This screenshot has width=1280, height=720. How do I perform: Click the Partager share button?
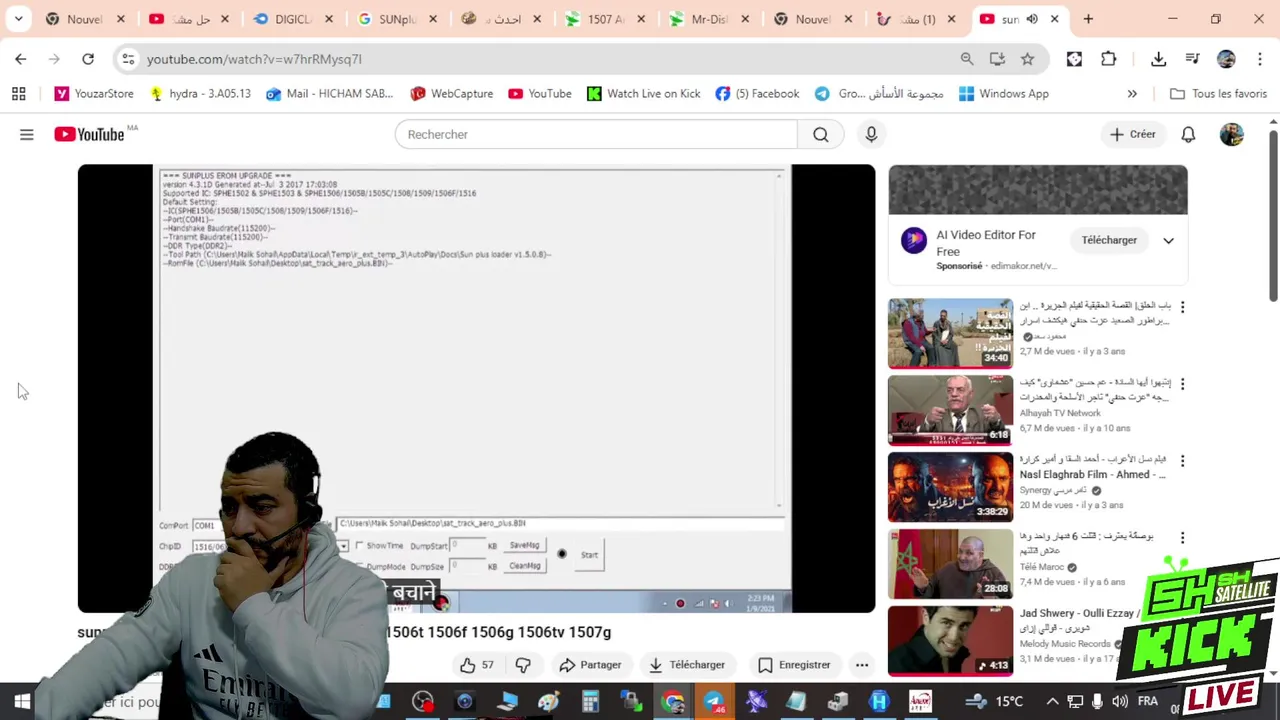(591, 665)
